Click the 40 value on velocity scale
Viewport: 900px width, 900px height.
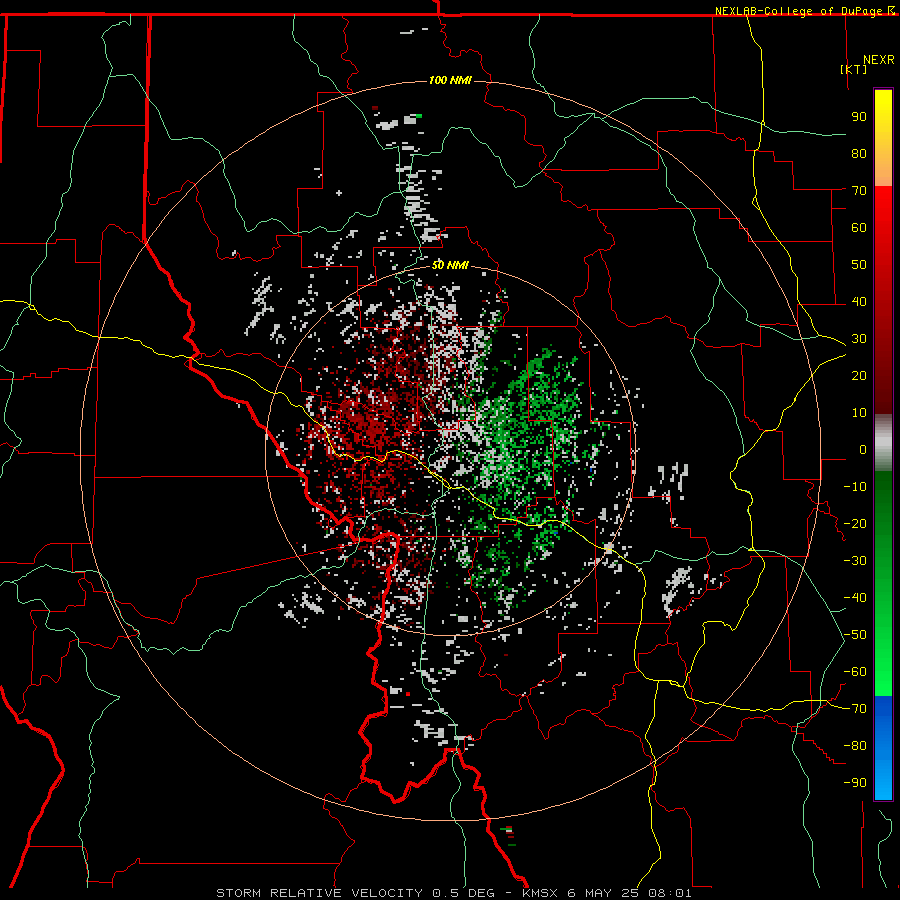pos(859,302)
